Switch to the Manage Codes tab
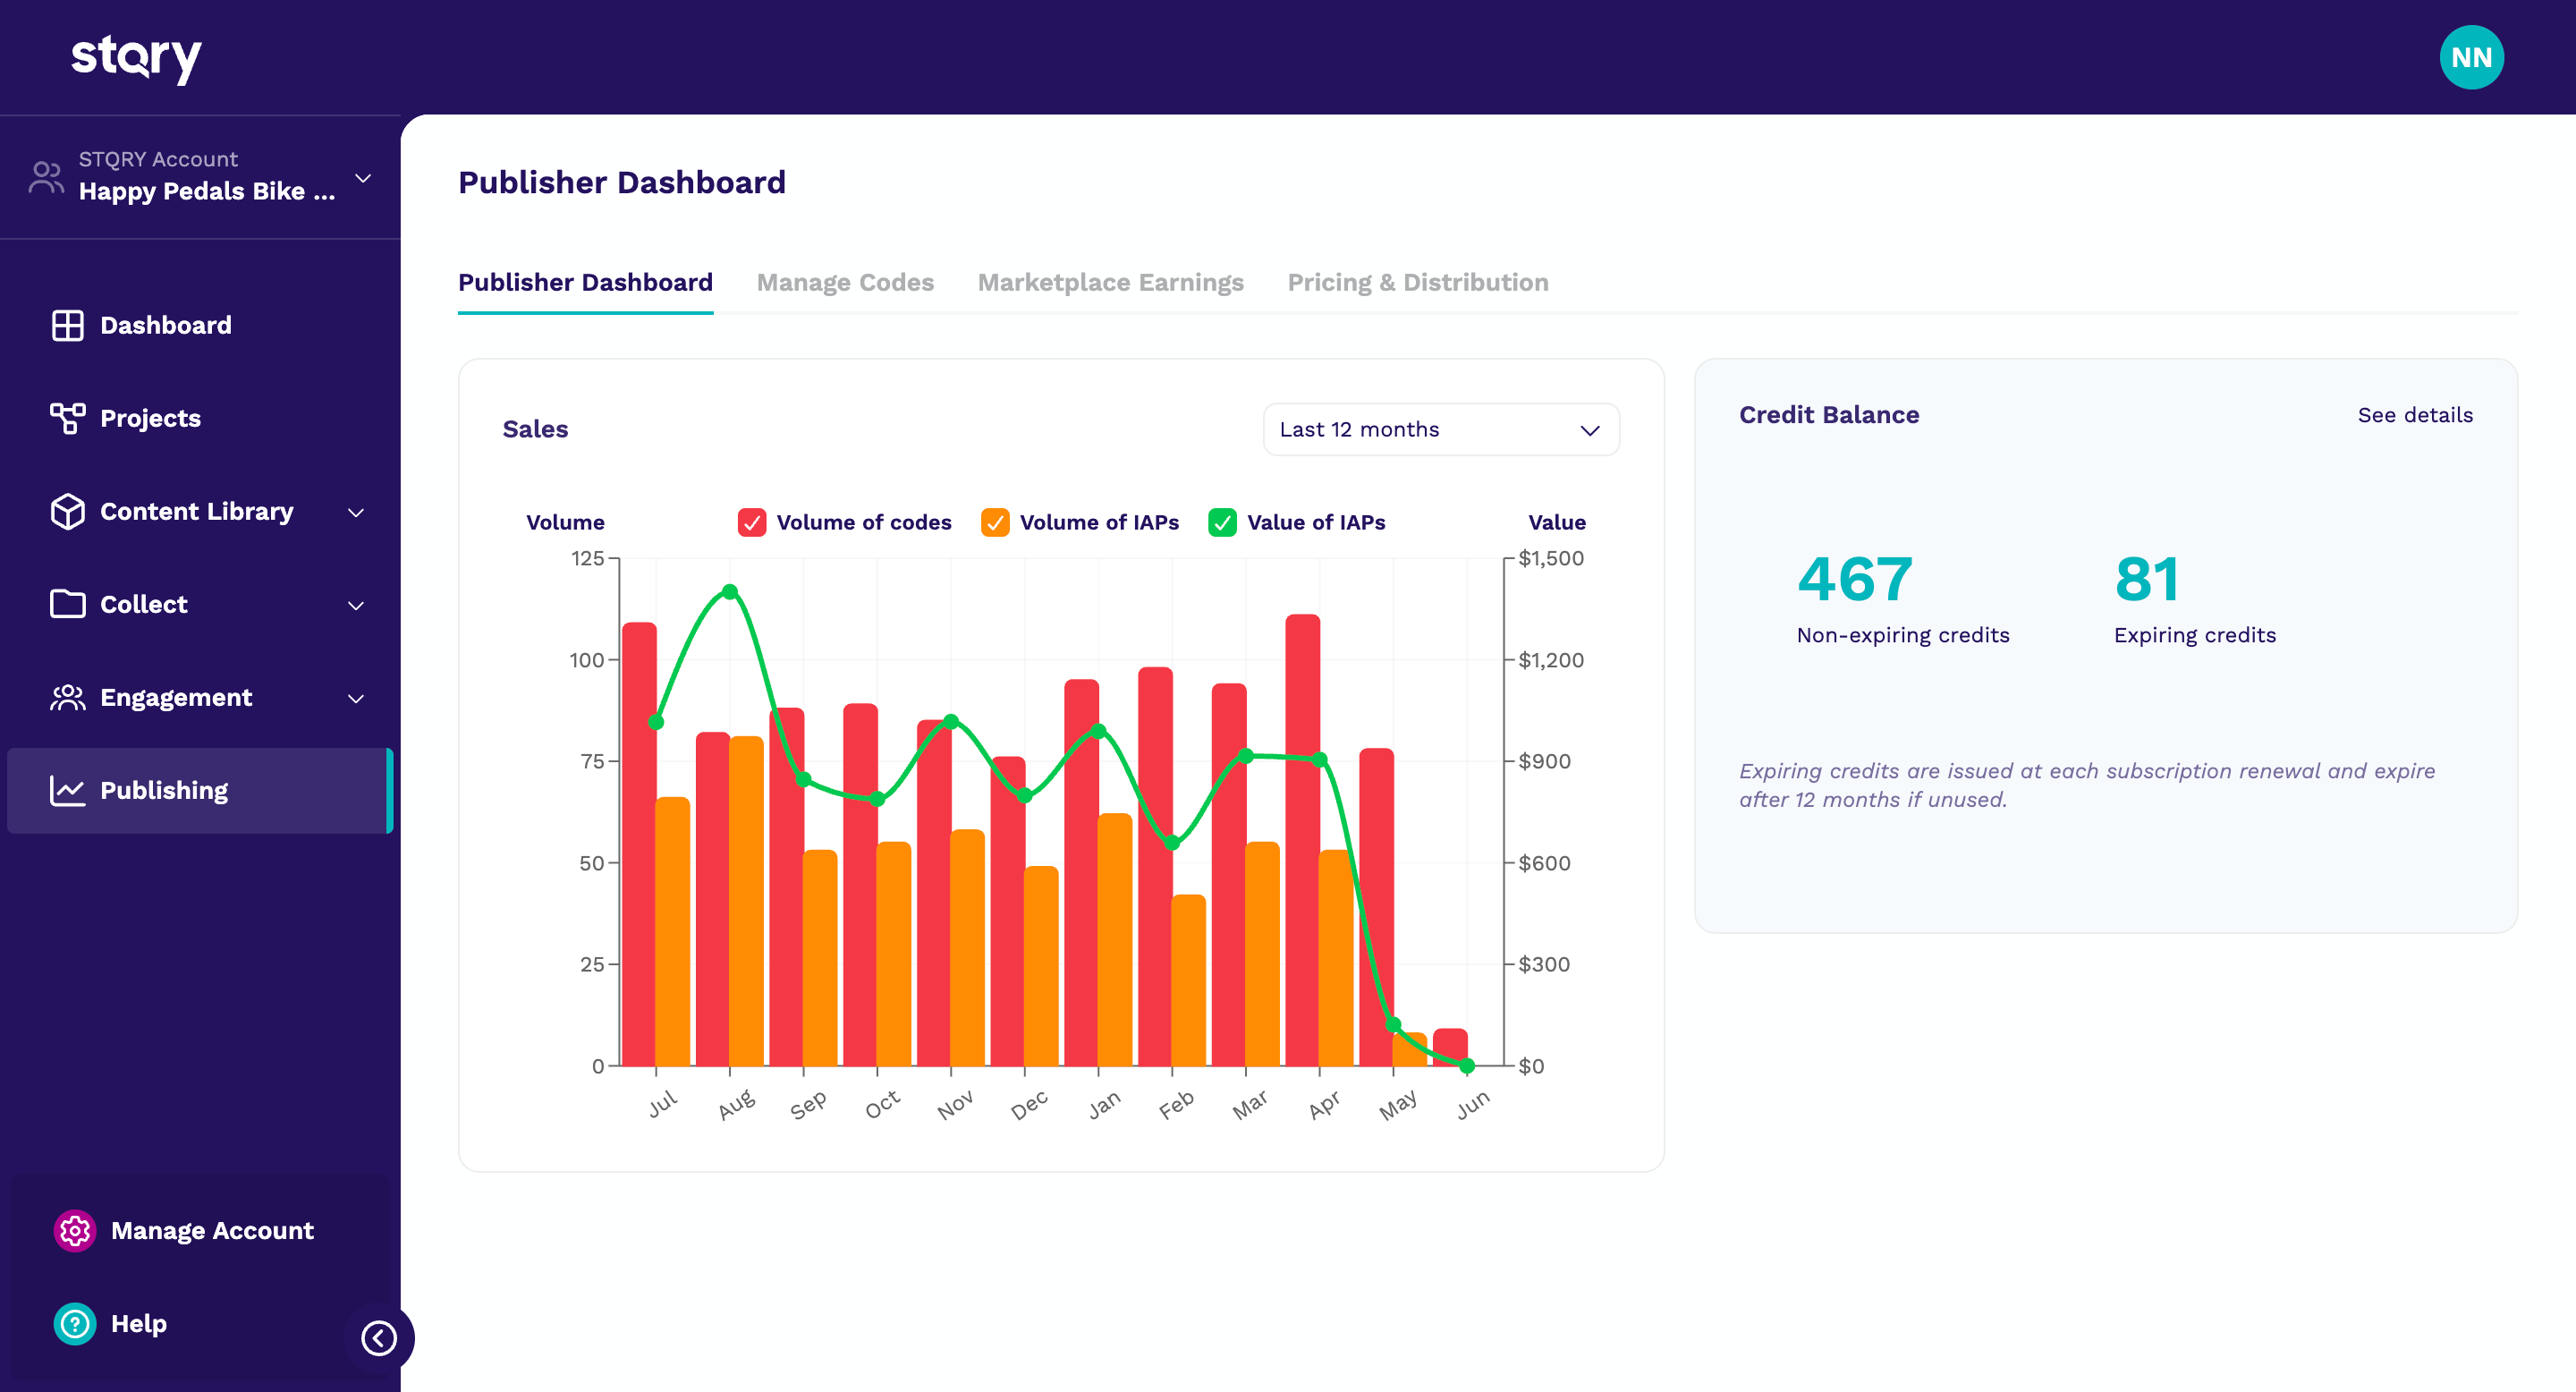 [845, 283]
